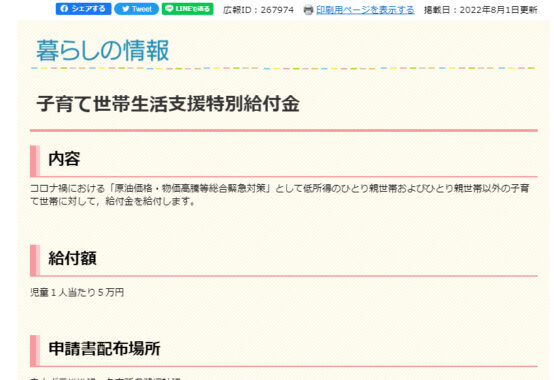Click the Twitter bird icon
554x380 pixels.
tap(125, 9)
